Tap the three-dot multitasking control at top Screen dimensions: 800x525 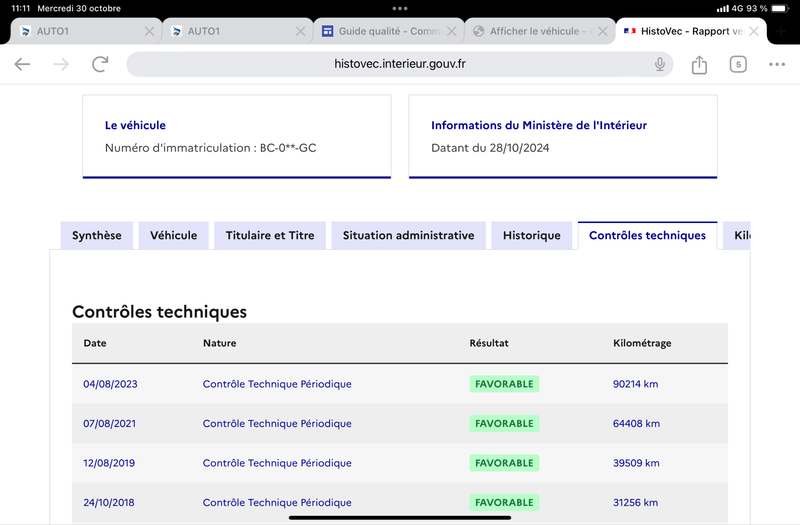point(400,9)
